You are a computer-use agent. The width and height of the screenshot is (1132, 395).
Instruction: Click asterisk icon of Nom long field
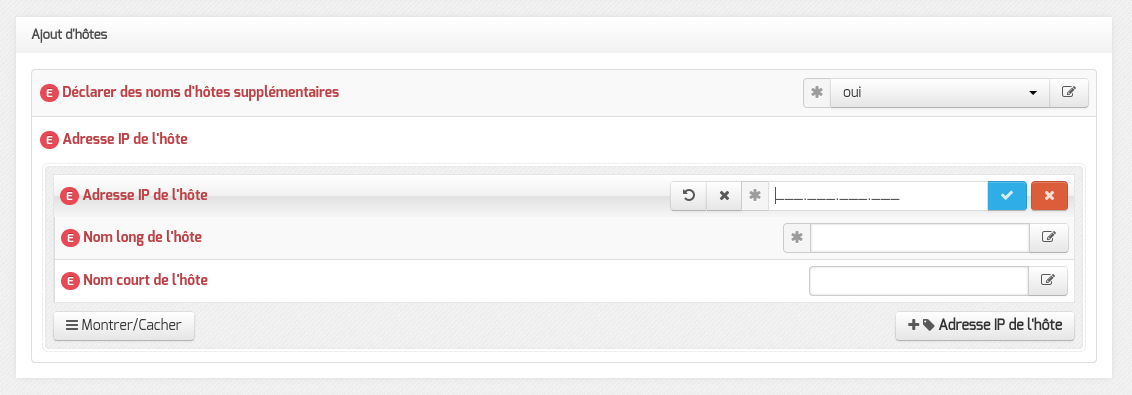click(x=797, y=238)
